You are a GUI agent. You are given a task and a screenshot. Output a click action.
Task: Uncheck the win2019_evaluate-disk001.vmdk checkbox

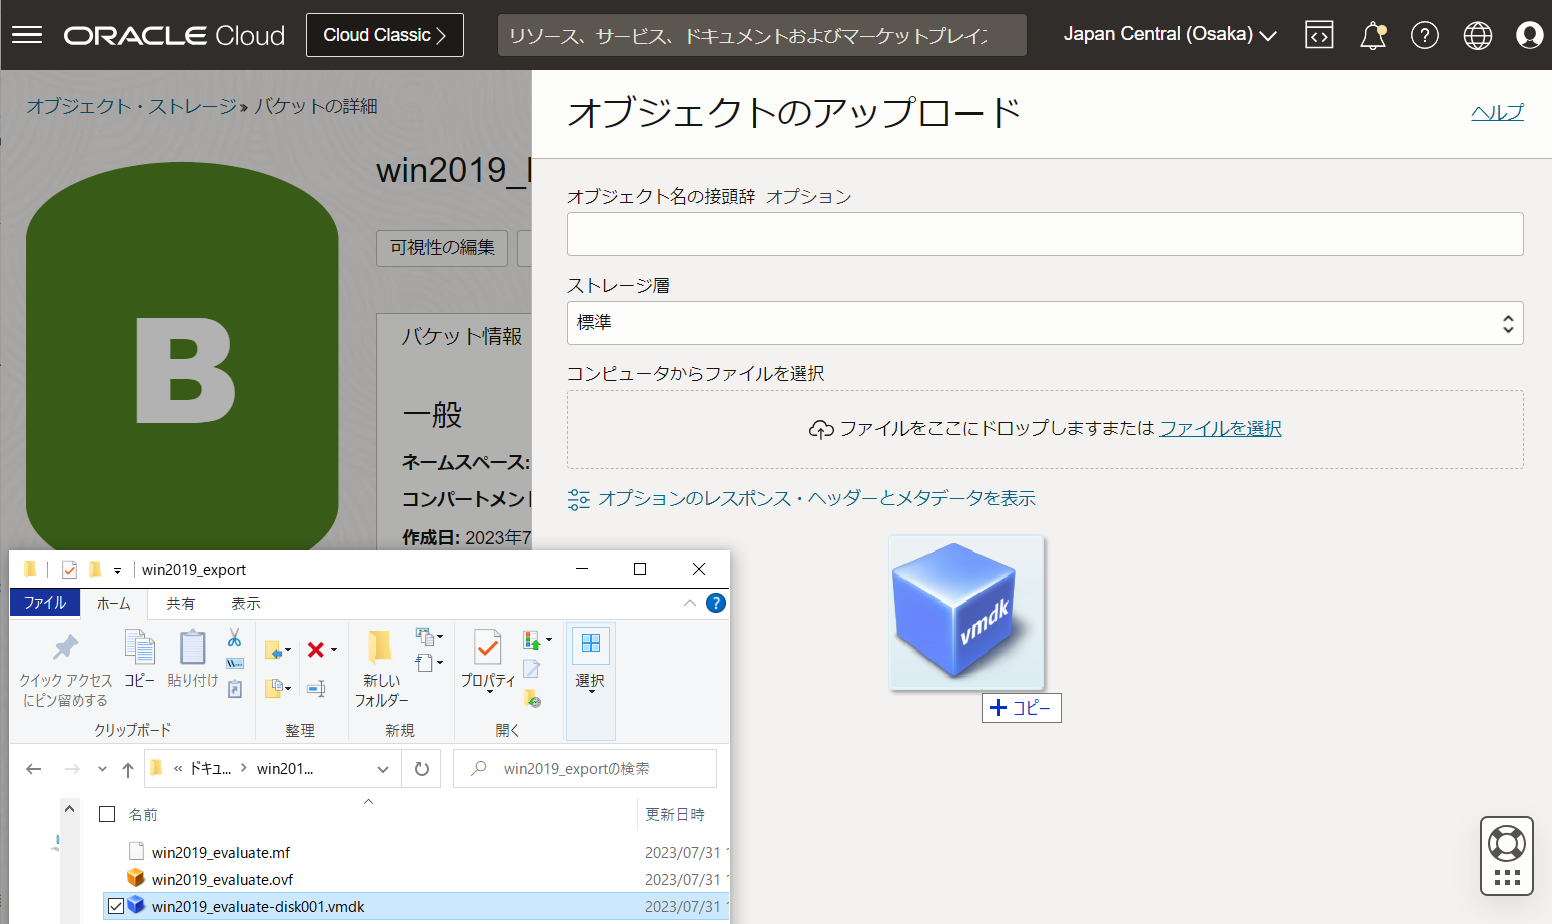click(x=116, y=906)
